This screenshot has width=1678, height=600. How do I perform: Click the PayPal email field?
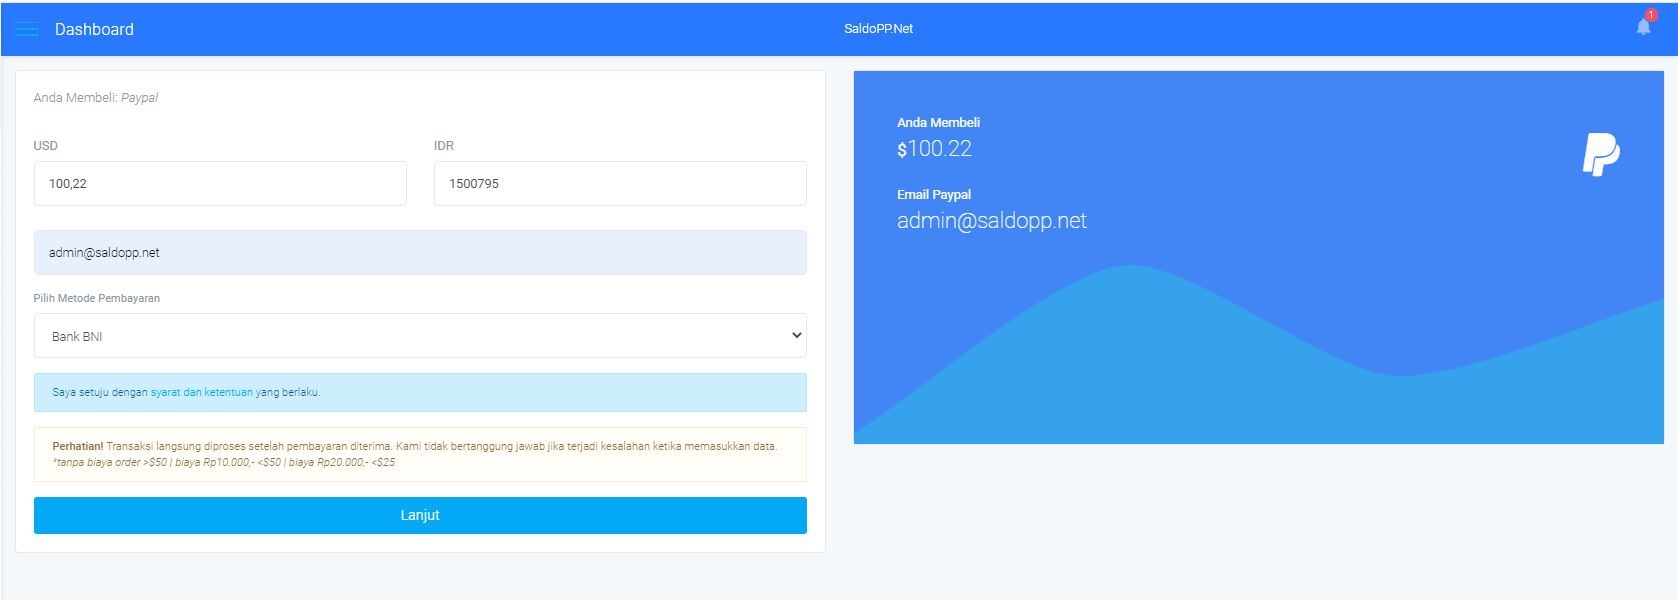[x=420, y=253]
